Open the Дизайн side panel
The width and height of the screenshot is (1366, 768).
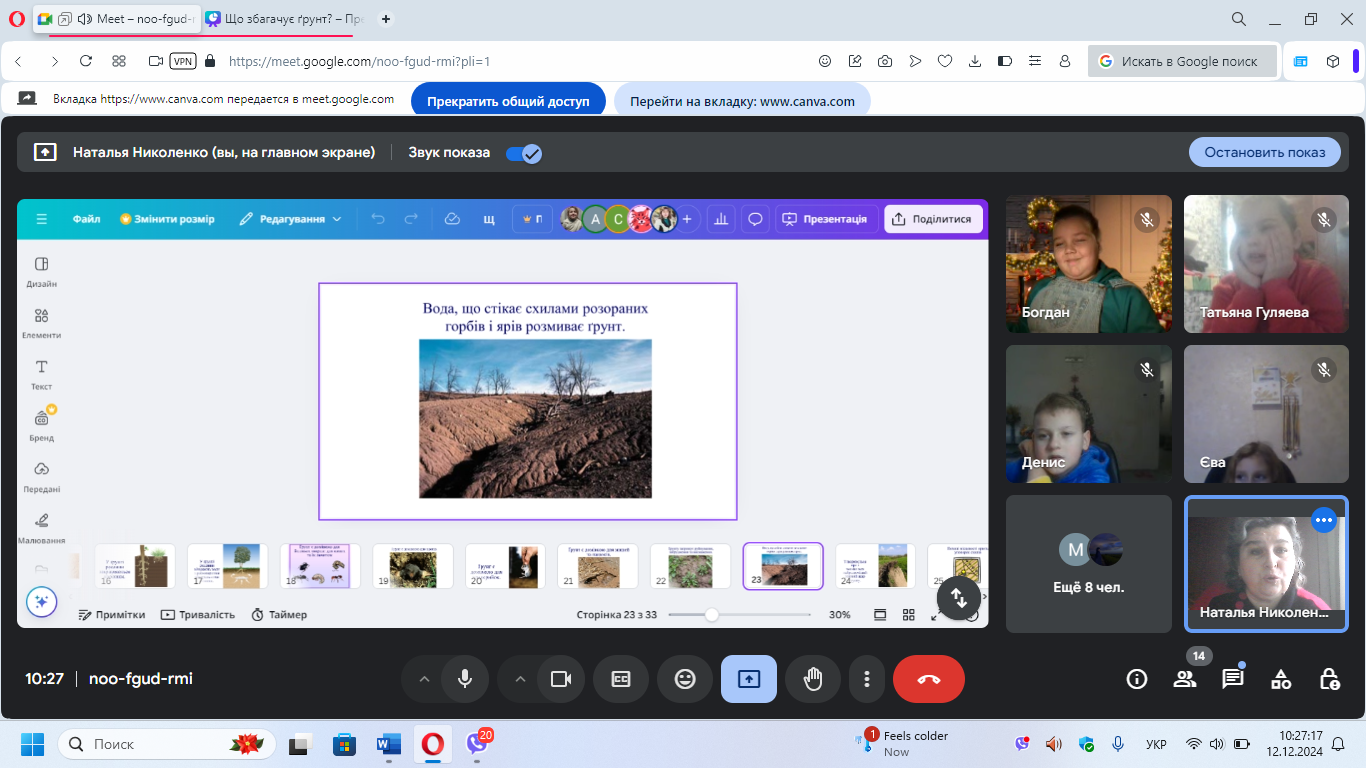tap(41, 271)
